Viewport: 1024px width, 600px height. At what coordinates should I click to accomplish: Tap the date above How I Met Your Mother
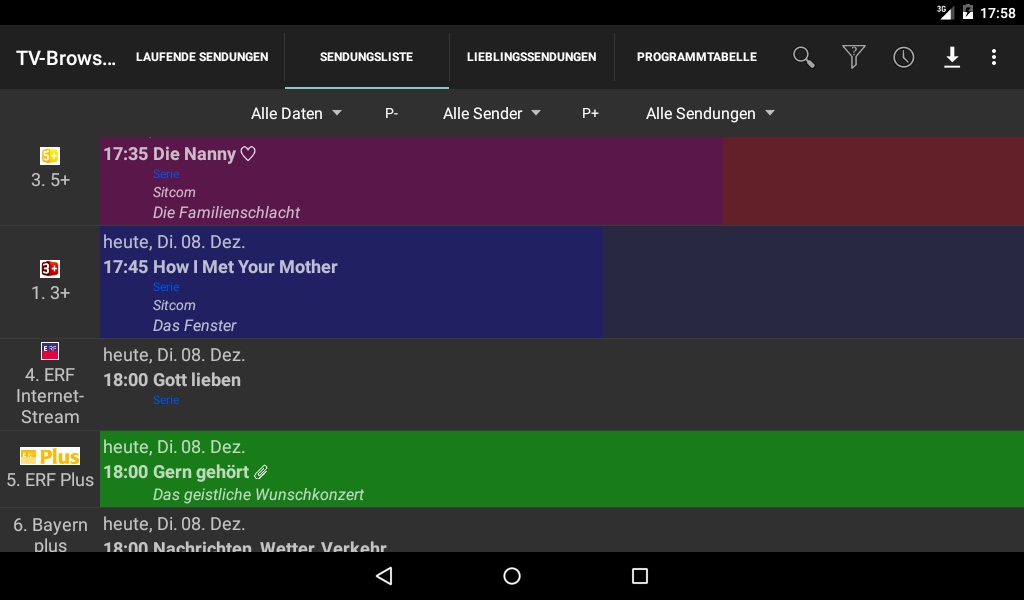pyautogui.click(x=174, y=242)
